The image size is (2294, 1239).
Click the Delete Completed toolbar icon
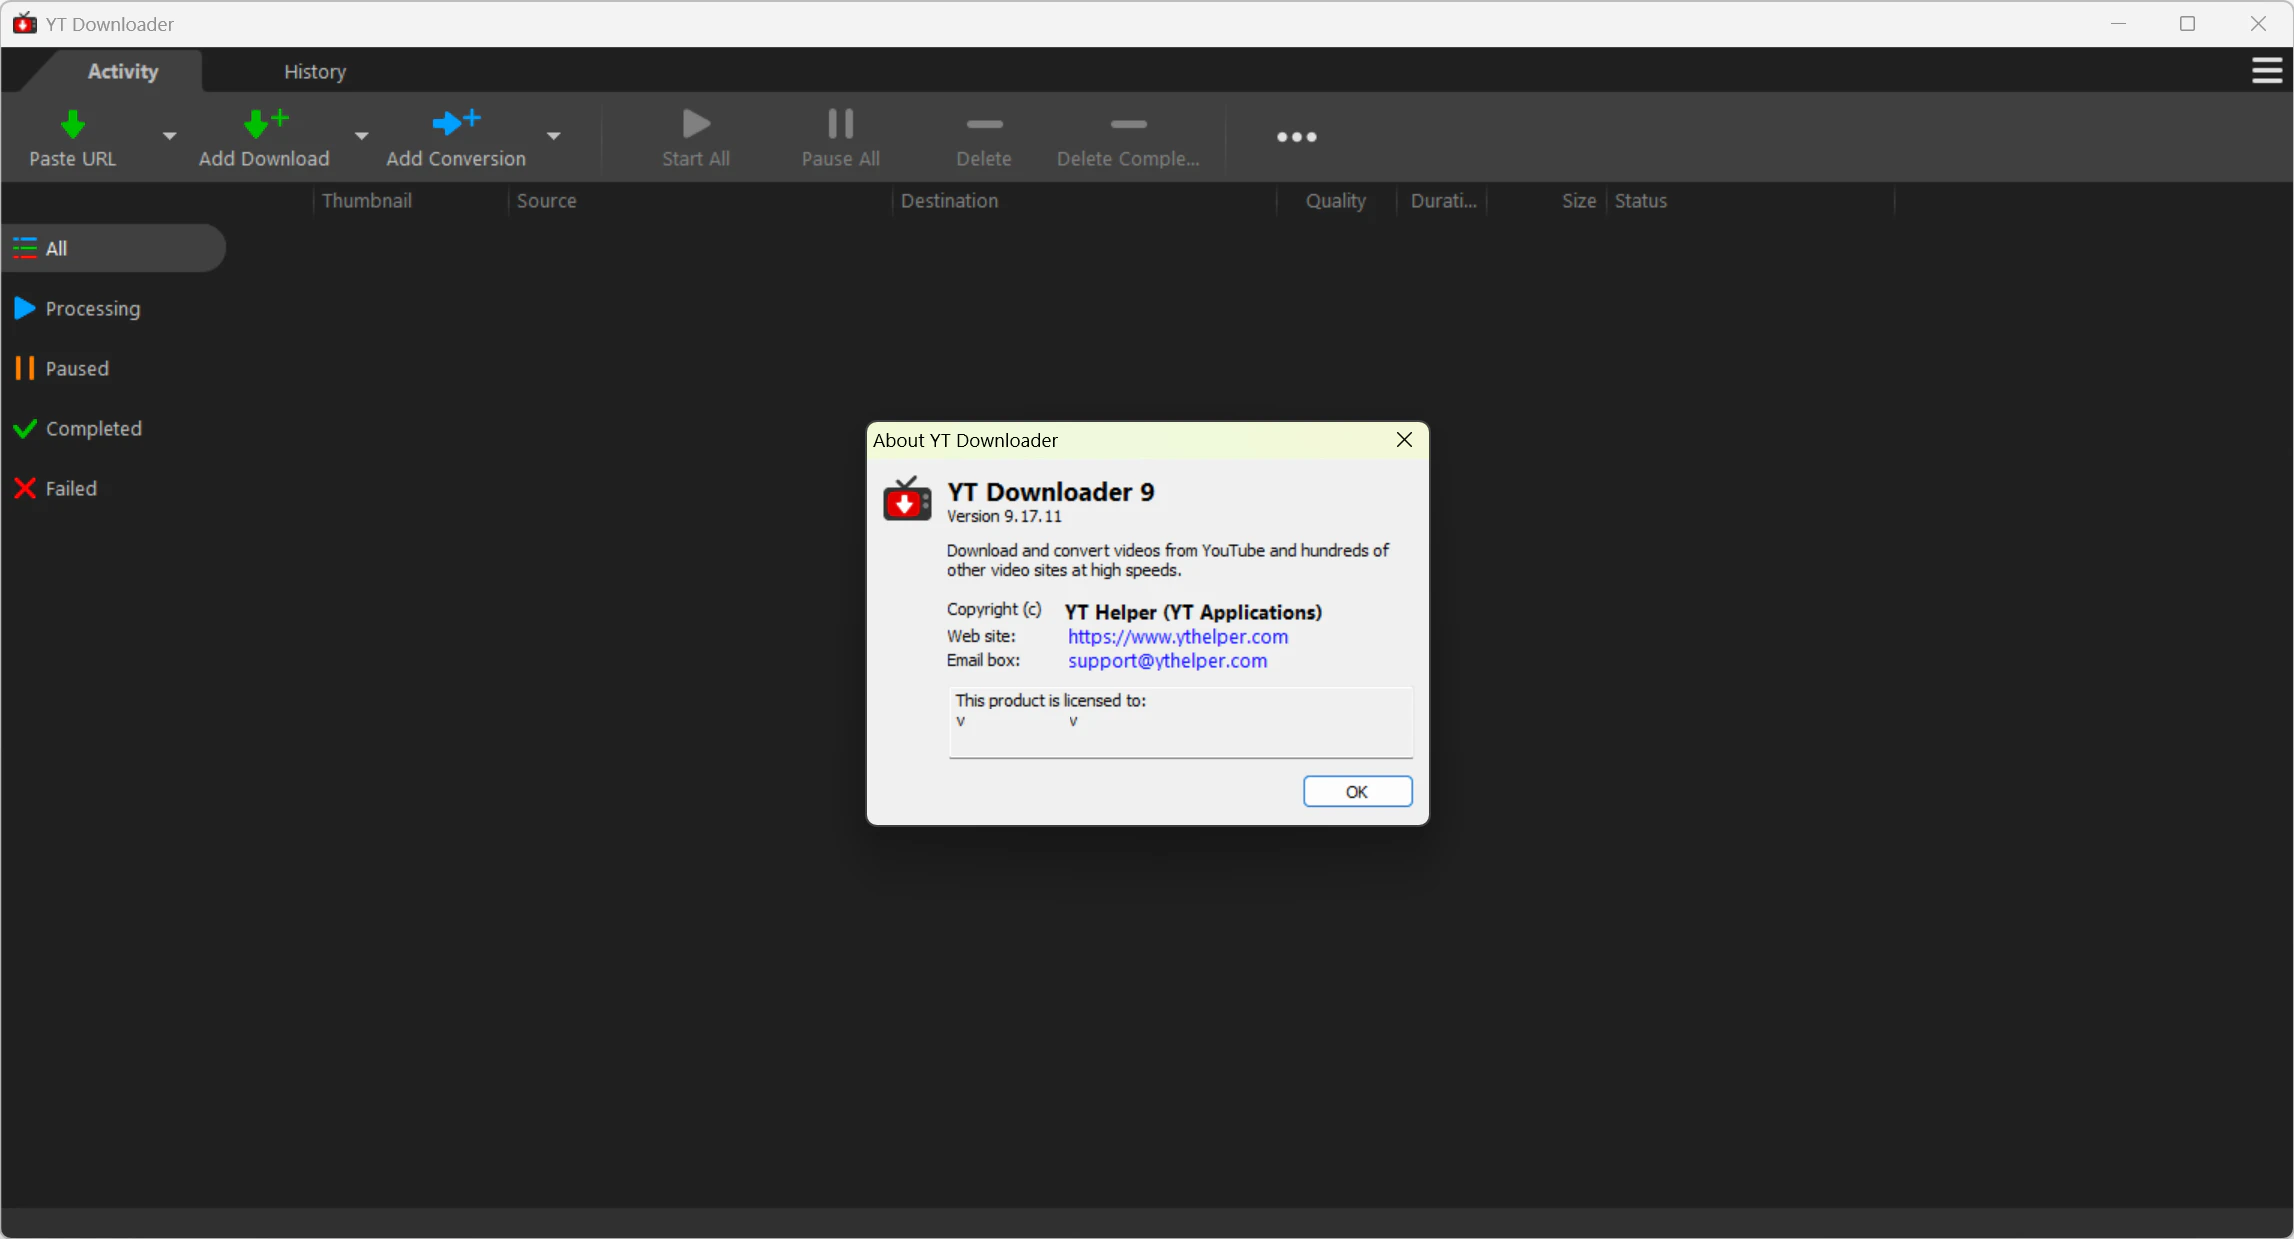pos(1127,125)
